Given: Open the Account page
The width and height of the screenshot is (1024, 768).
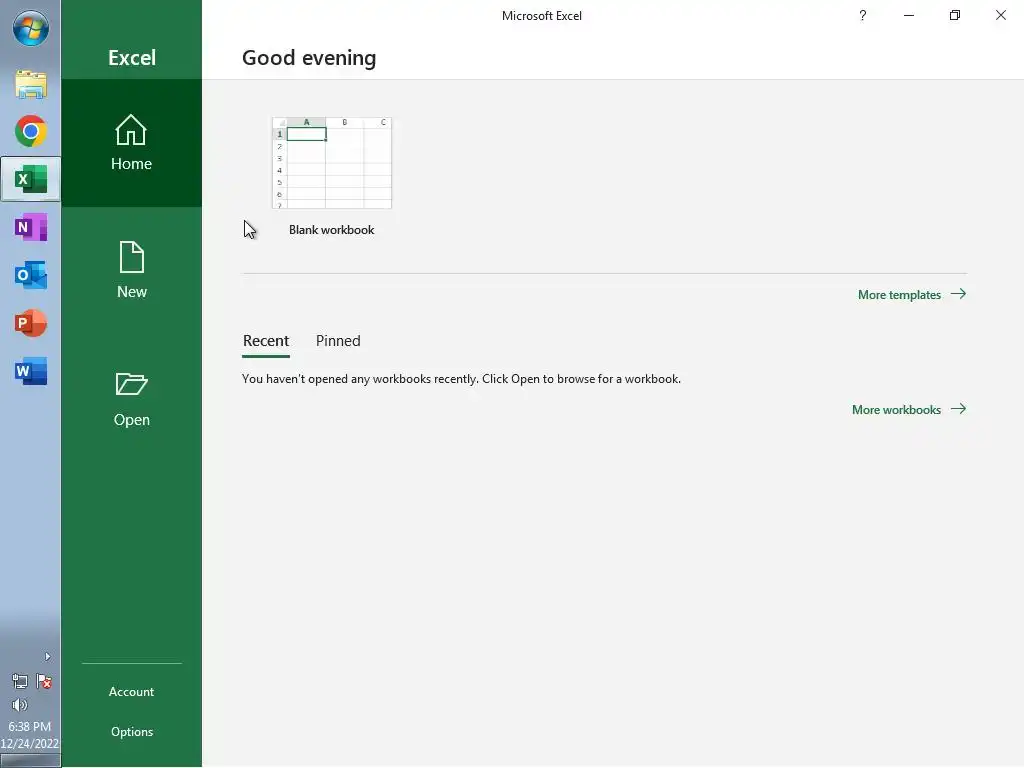Looking at the screenshot, I should click(131, 692).
